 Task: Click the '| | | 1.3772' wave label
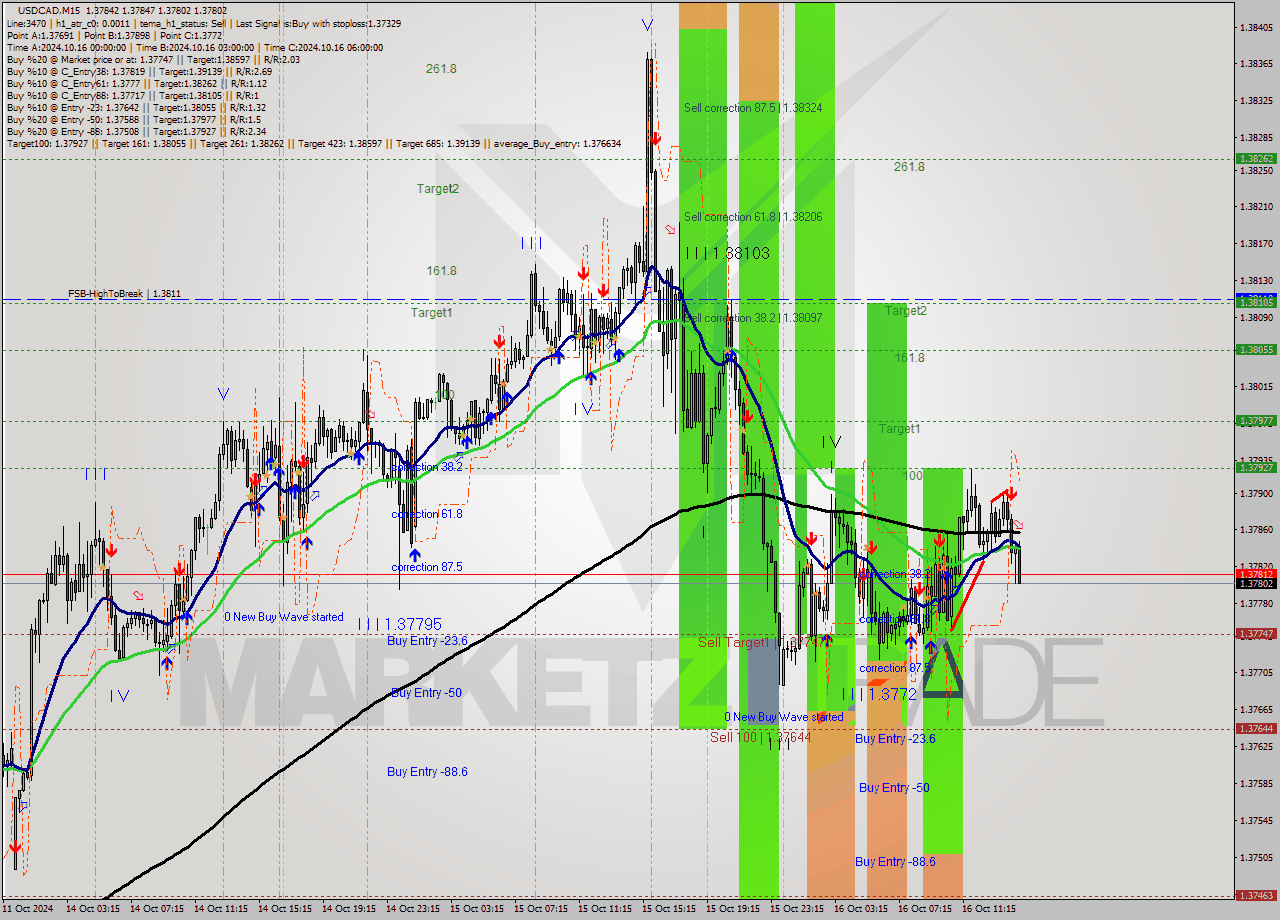click(879, 693)
